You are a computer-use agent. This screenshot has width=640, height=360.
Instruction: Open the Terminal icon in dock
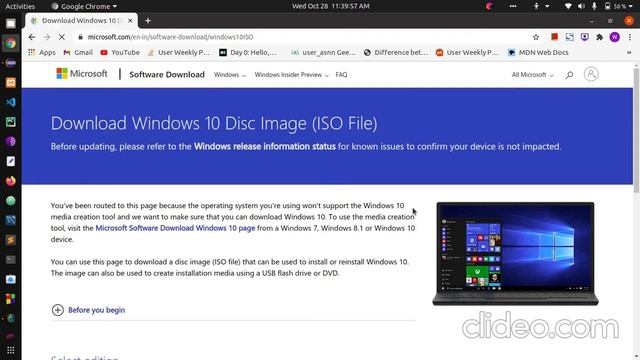[11, 260]
